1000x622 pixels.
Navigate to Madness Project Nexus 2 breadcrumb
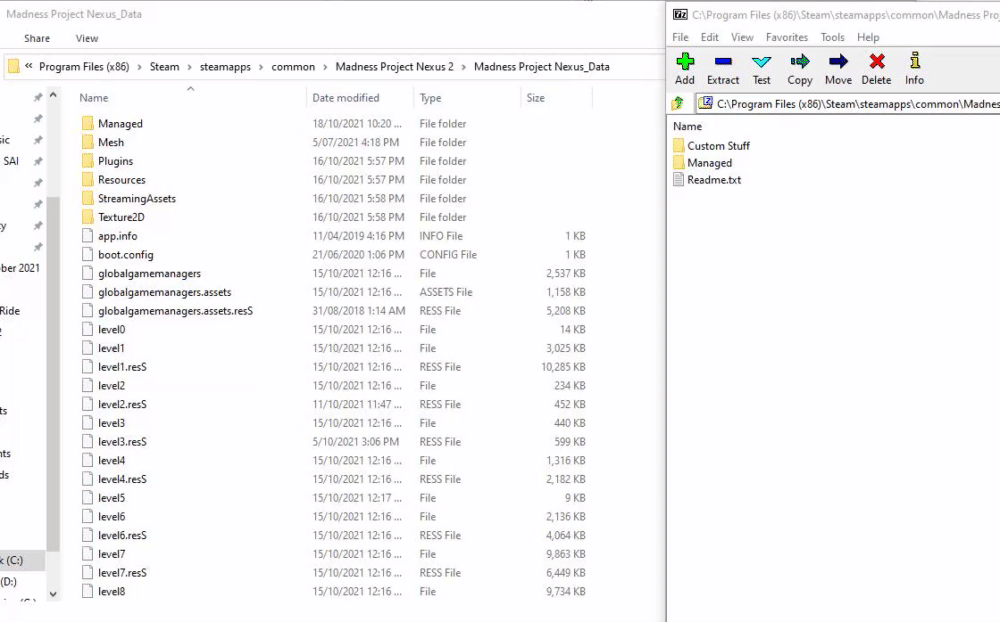395,66
